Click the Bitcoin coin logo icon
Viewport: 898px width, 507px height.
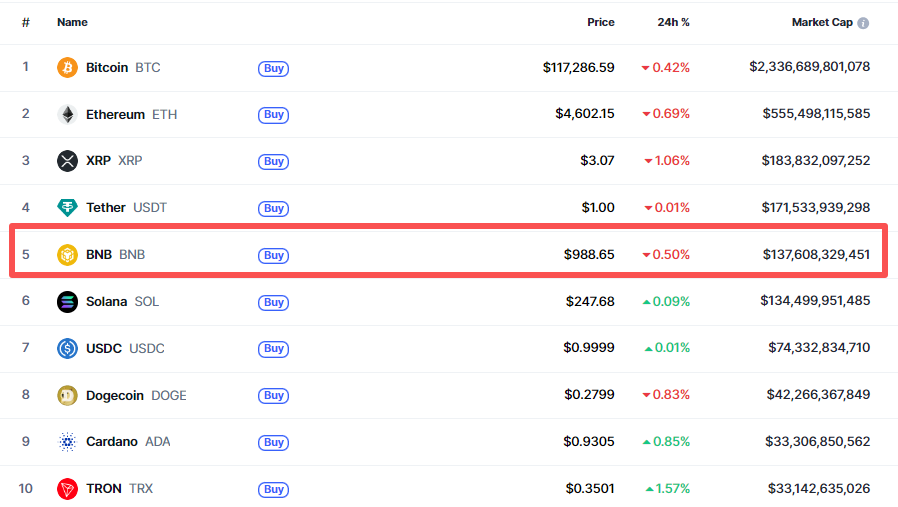67,68
